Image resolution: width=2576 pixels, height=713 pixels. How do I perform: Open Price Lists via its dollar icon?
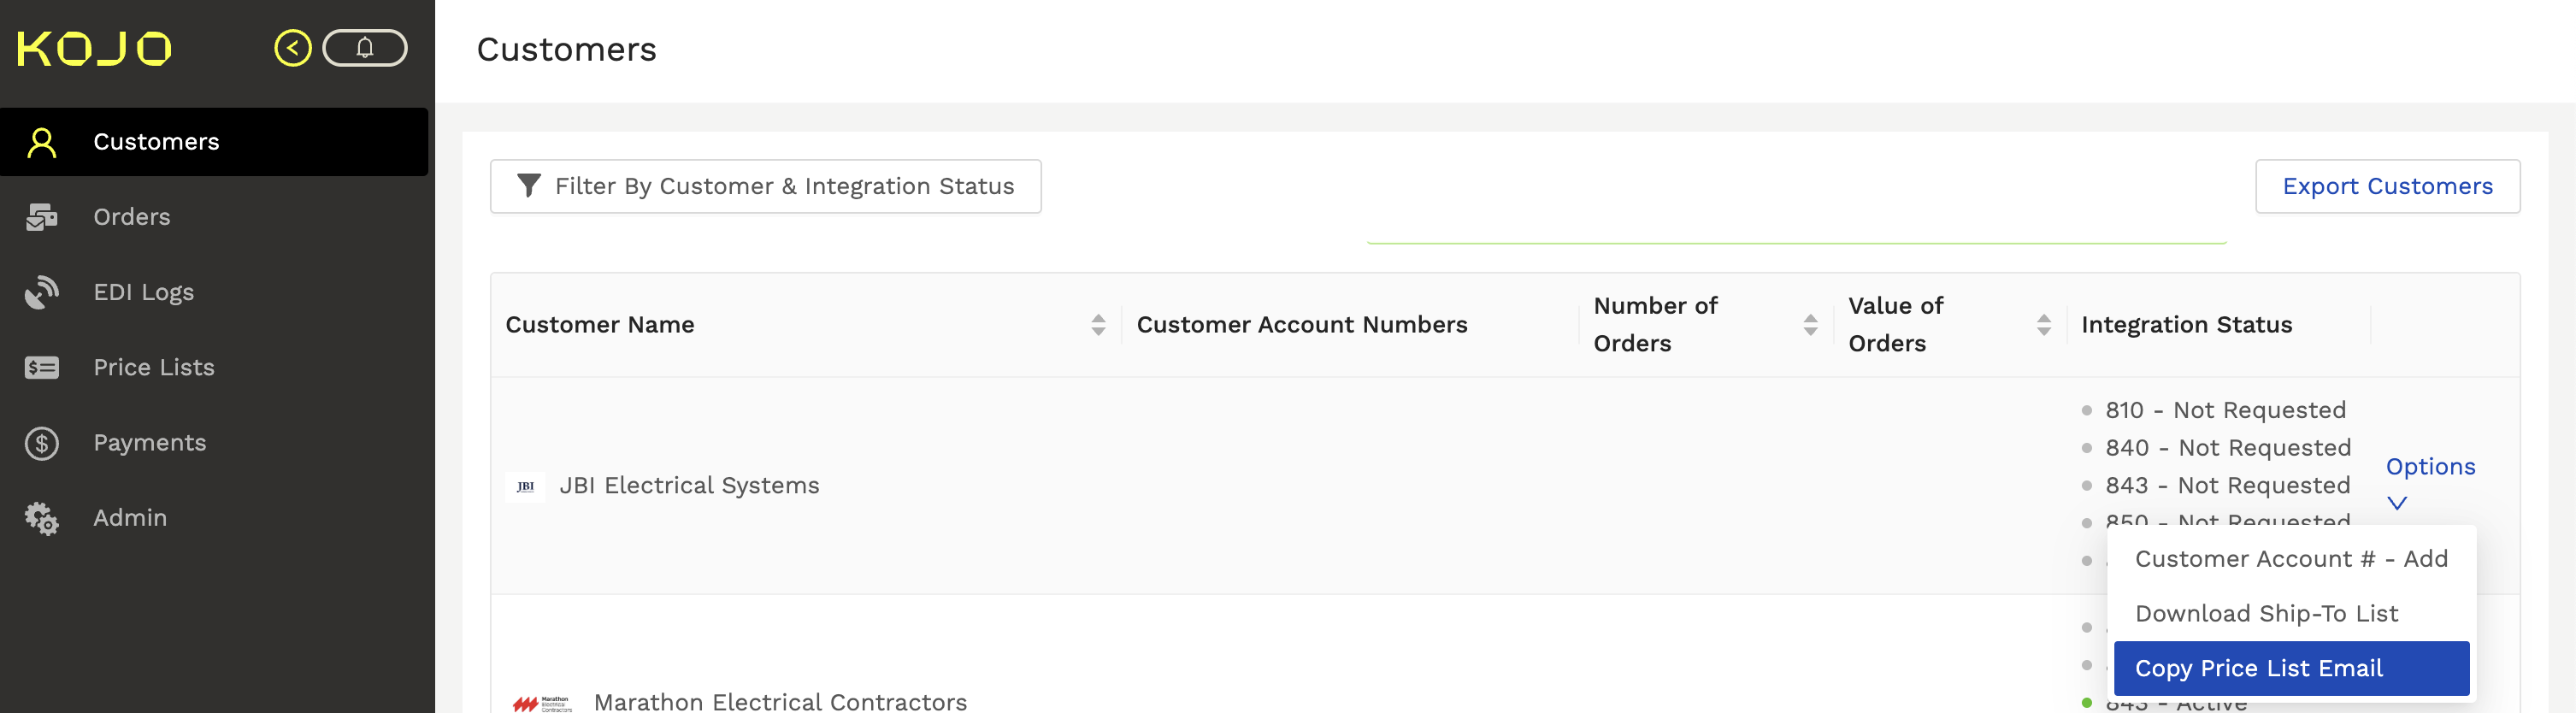(x=42, y=368)
